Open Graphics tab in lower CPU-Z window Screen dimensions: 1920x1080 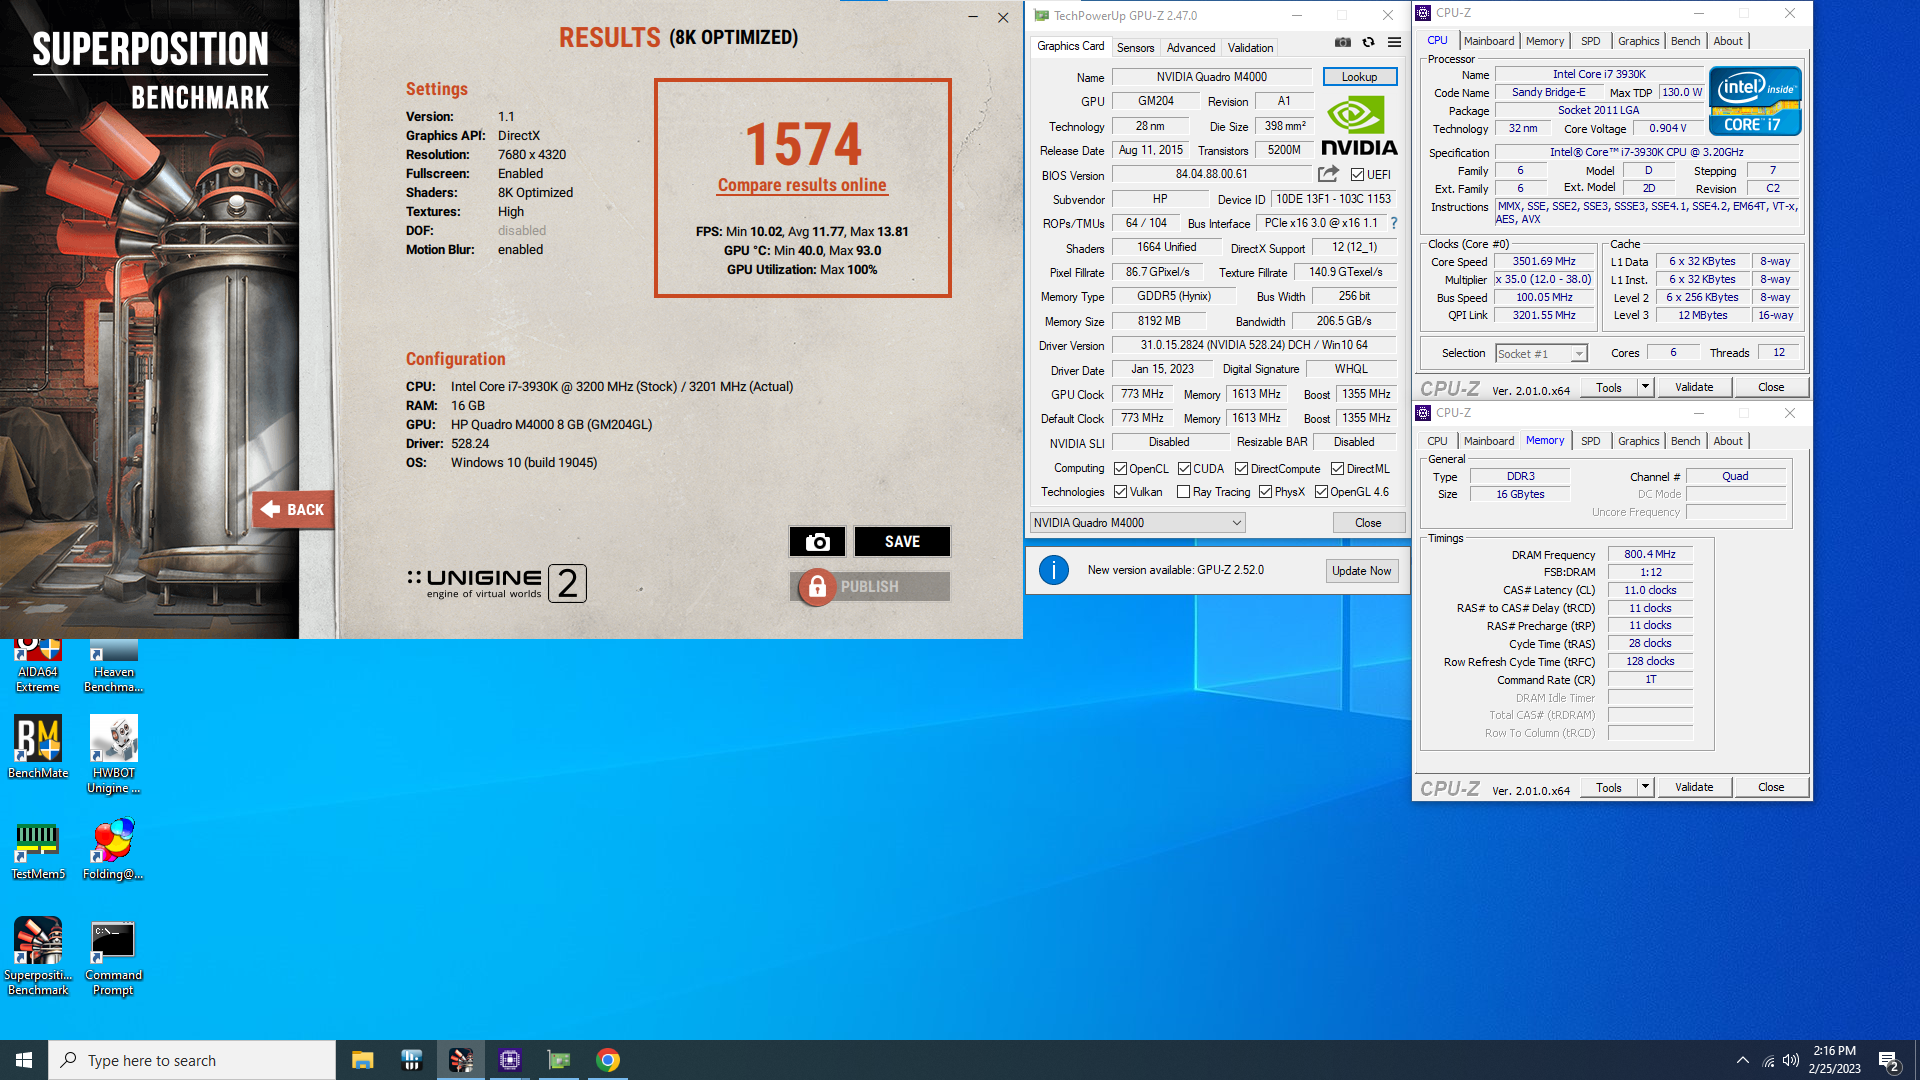coord(1638,441)
